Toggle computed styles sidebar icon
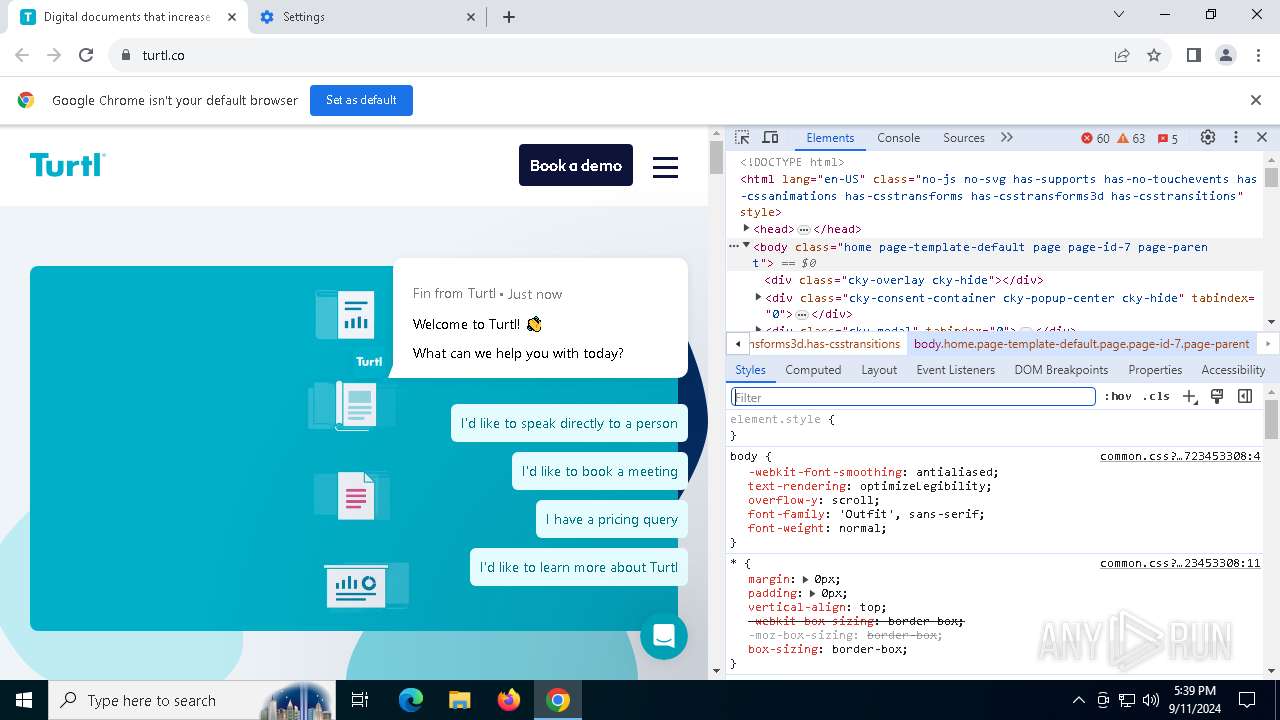 (1245, 397)
